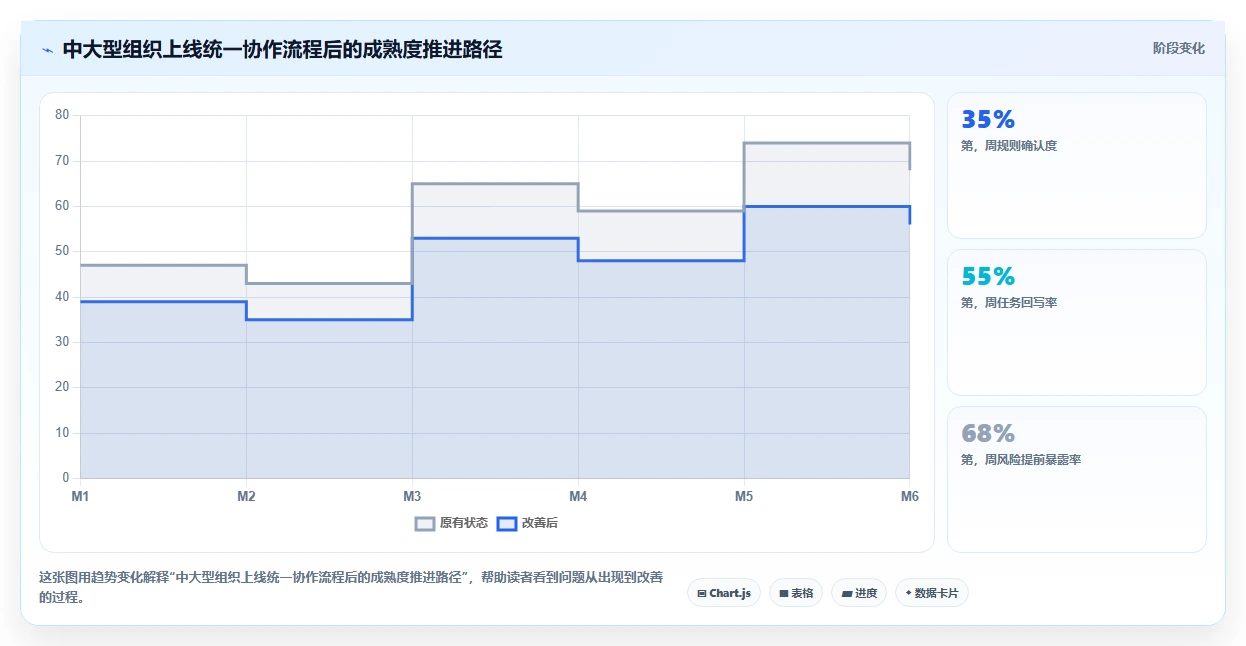Click the 第，周任务回写率 caption

point(1009,303)
